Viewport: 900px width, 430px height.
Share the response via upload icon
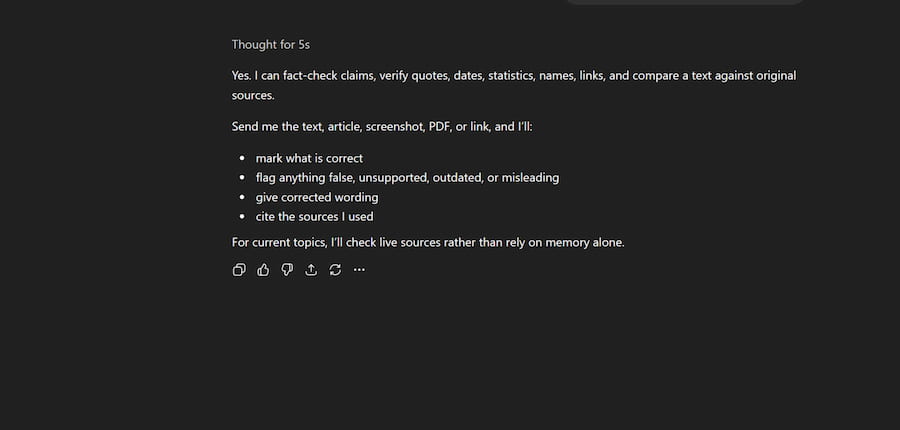click(311, 270)
